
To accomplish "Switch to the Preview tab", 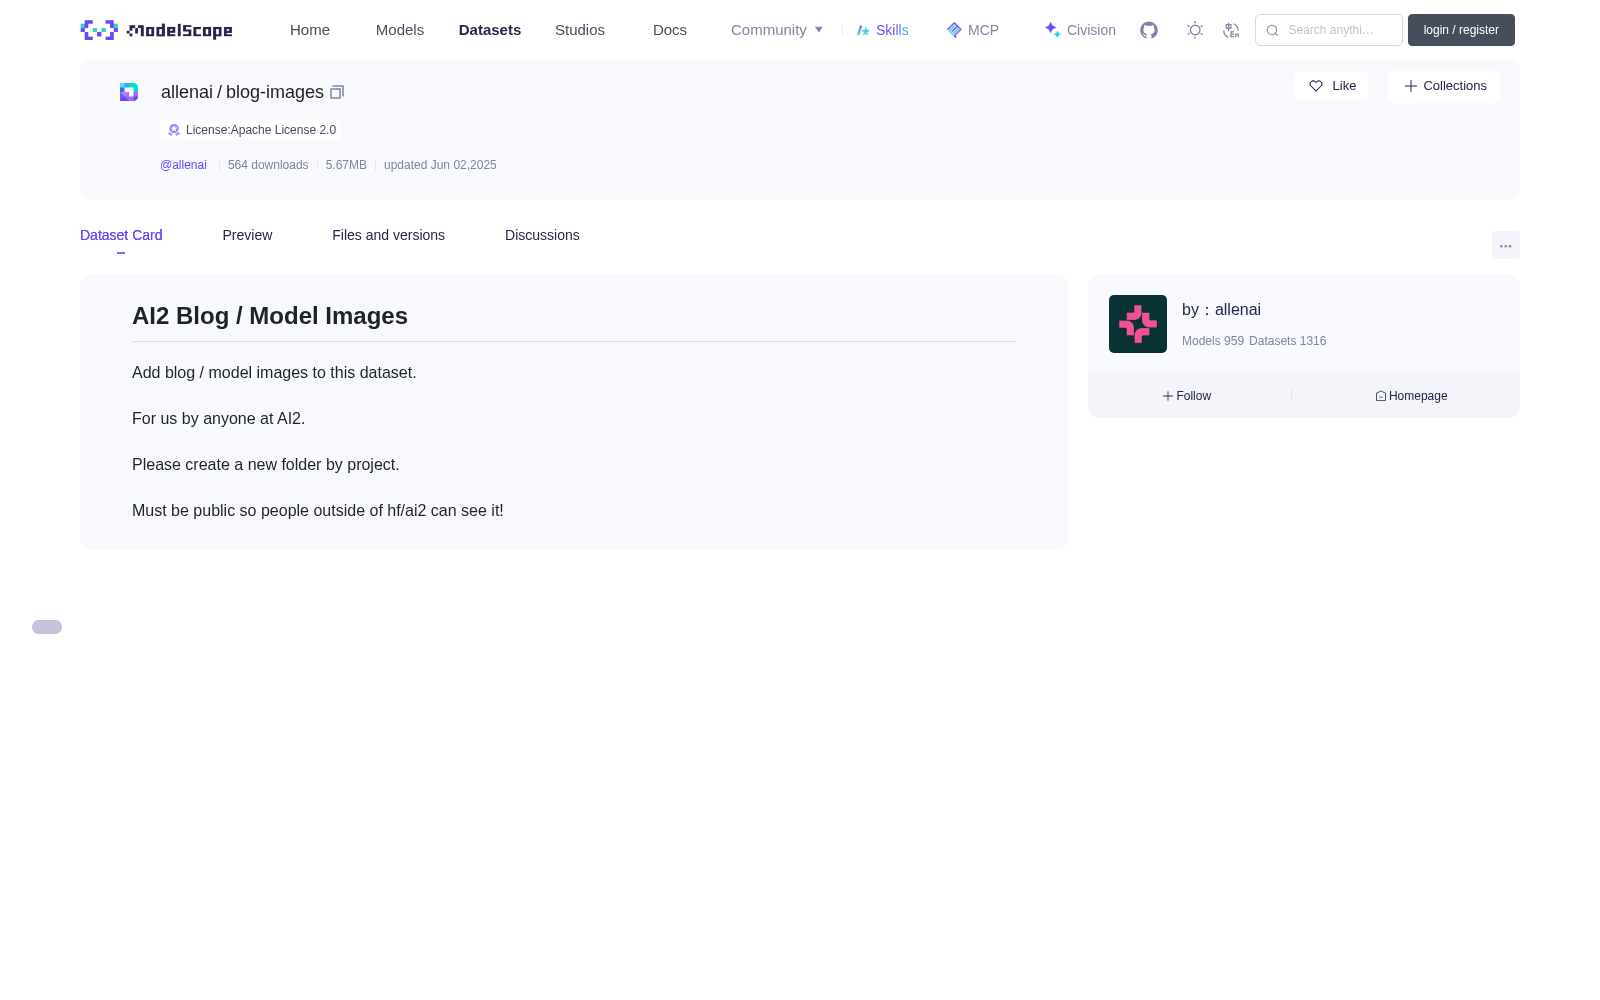I will click(x=247, y=235).
